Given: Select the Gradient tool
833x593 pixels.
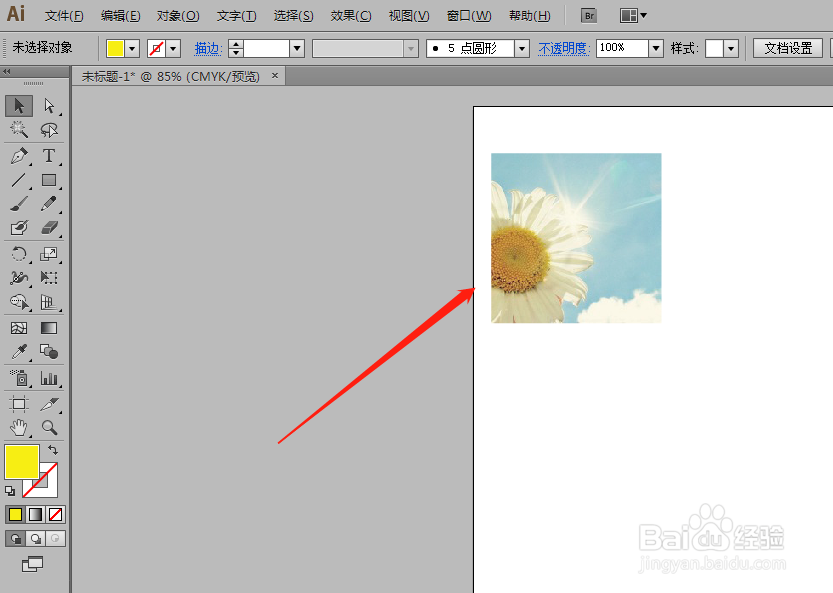Looking at the screenshot, I should 49,328.
